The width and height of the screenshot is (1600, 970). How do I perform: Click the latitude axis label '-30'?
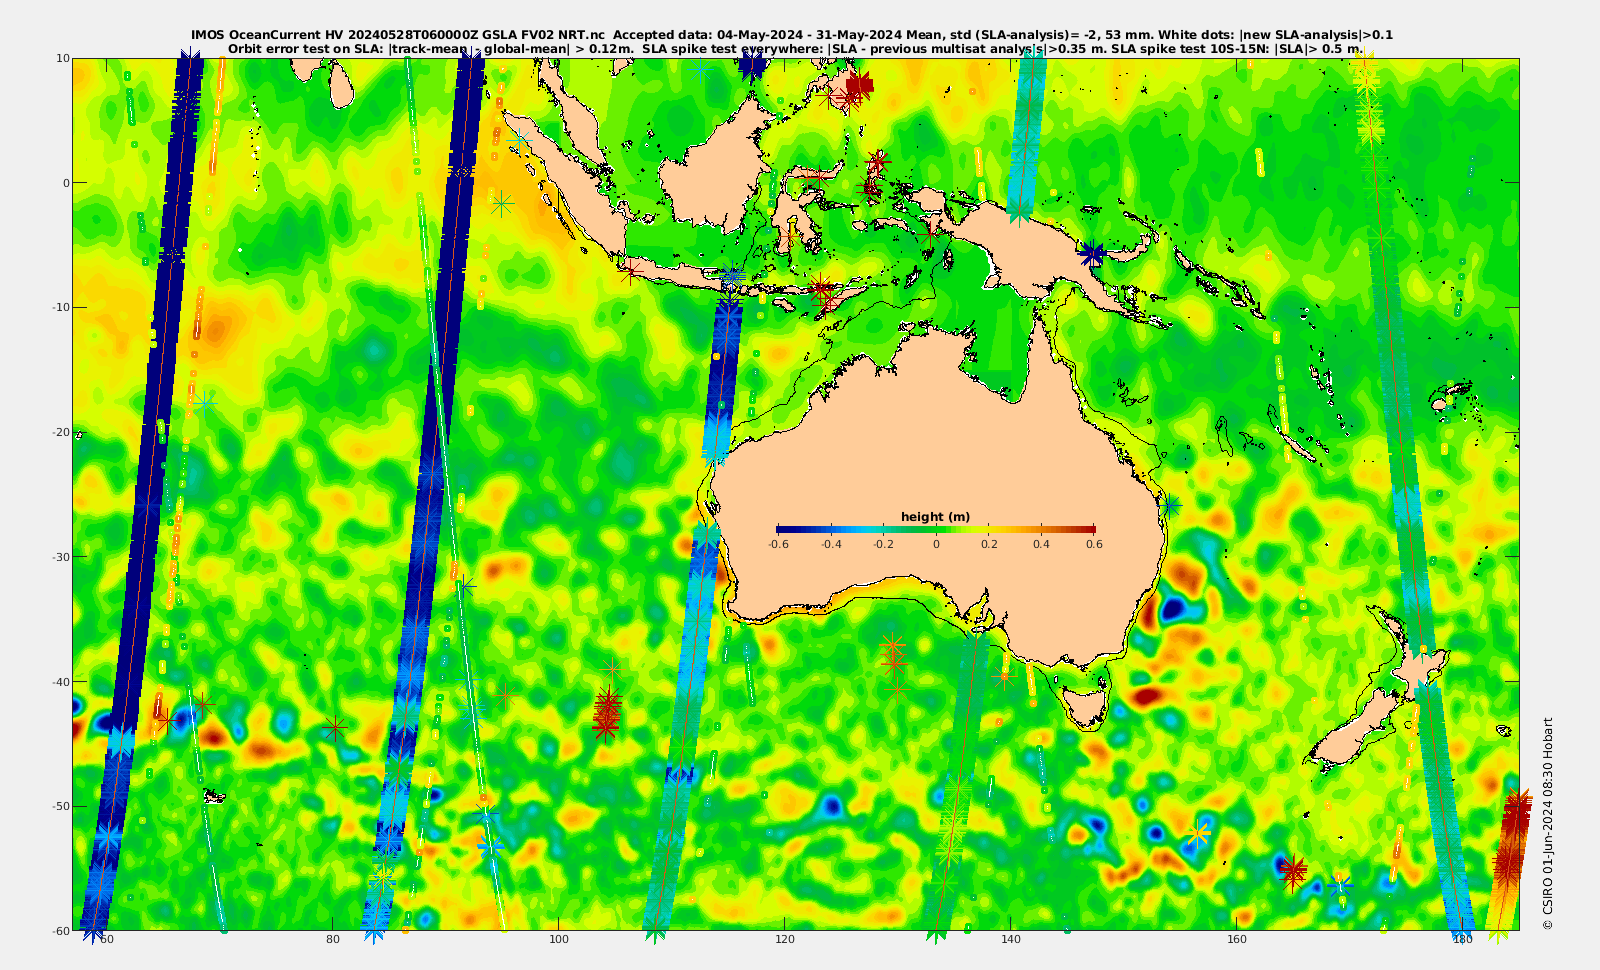[60, 556]
